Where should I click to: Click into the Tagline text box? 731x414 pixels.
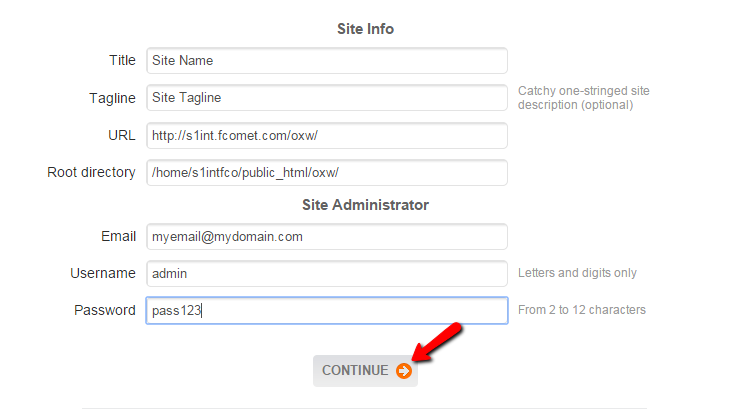326,98
